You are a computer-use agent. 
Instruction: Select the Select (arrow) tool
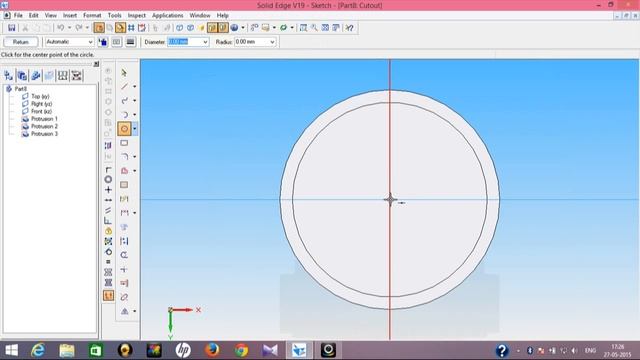tap(124, 73)
